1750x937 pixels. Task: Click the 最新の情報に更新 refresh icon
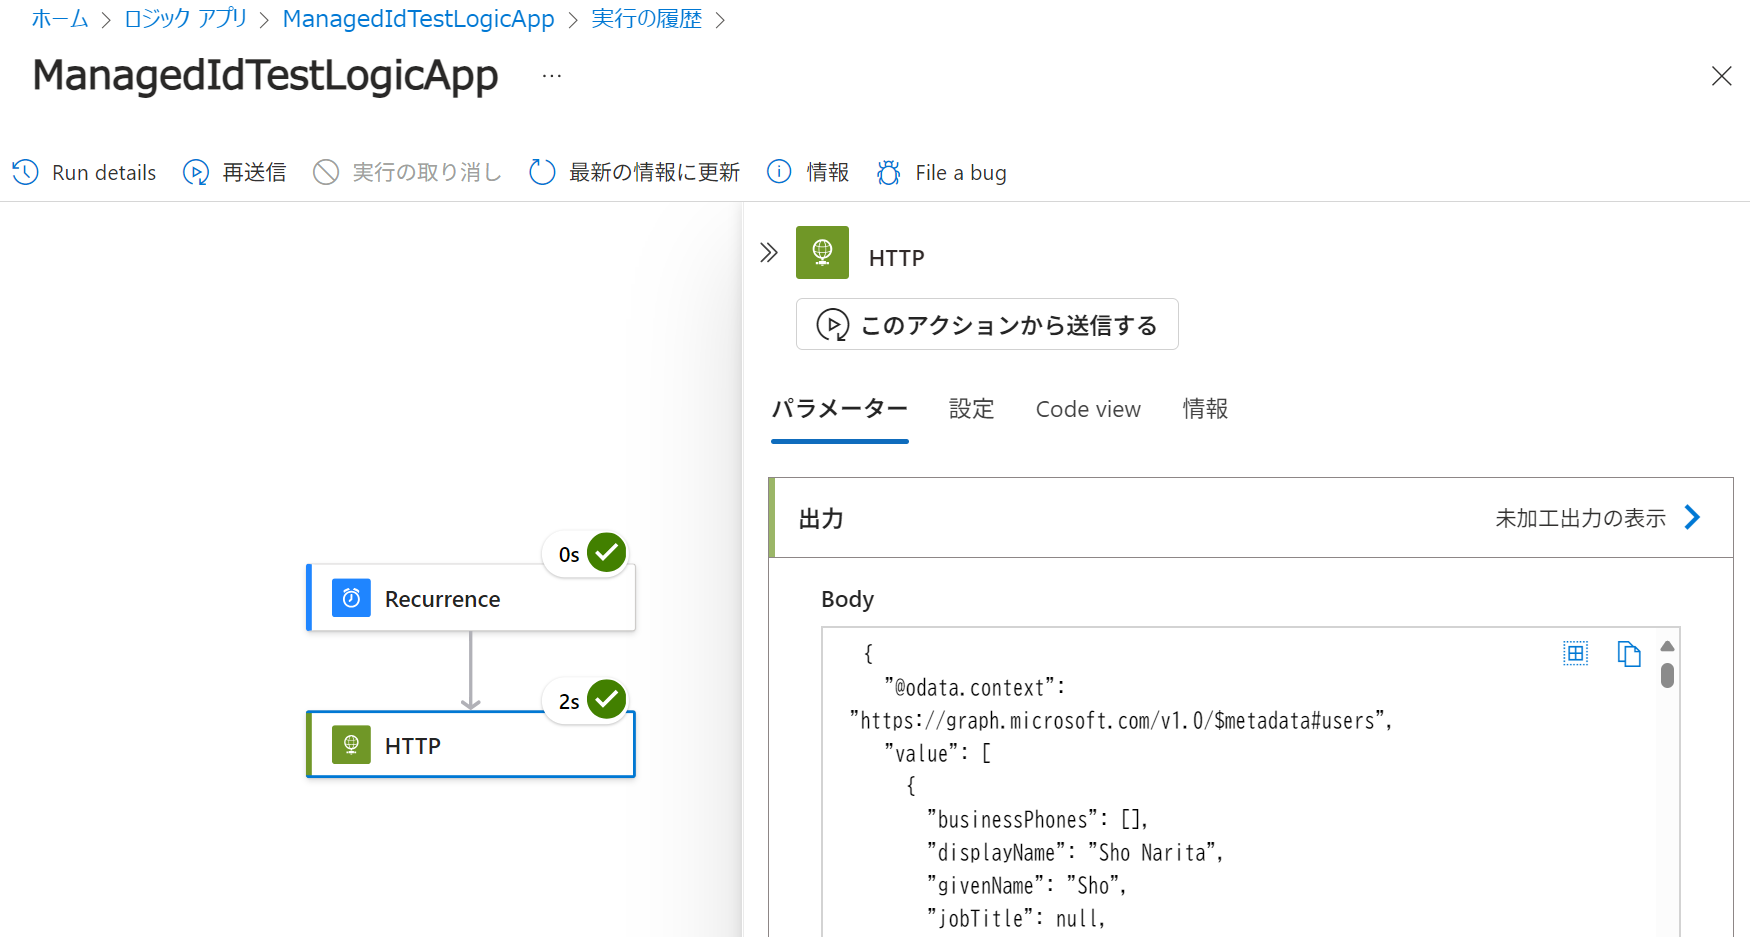(x=541, y=172)
